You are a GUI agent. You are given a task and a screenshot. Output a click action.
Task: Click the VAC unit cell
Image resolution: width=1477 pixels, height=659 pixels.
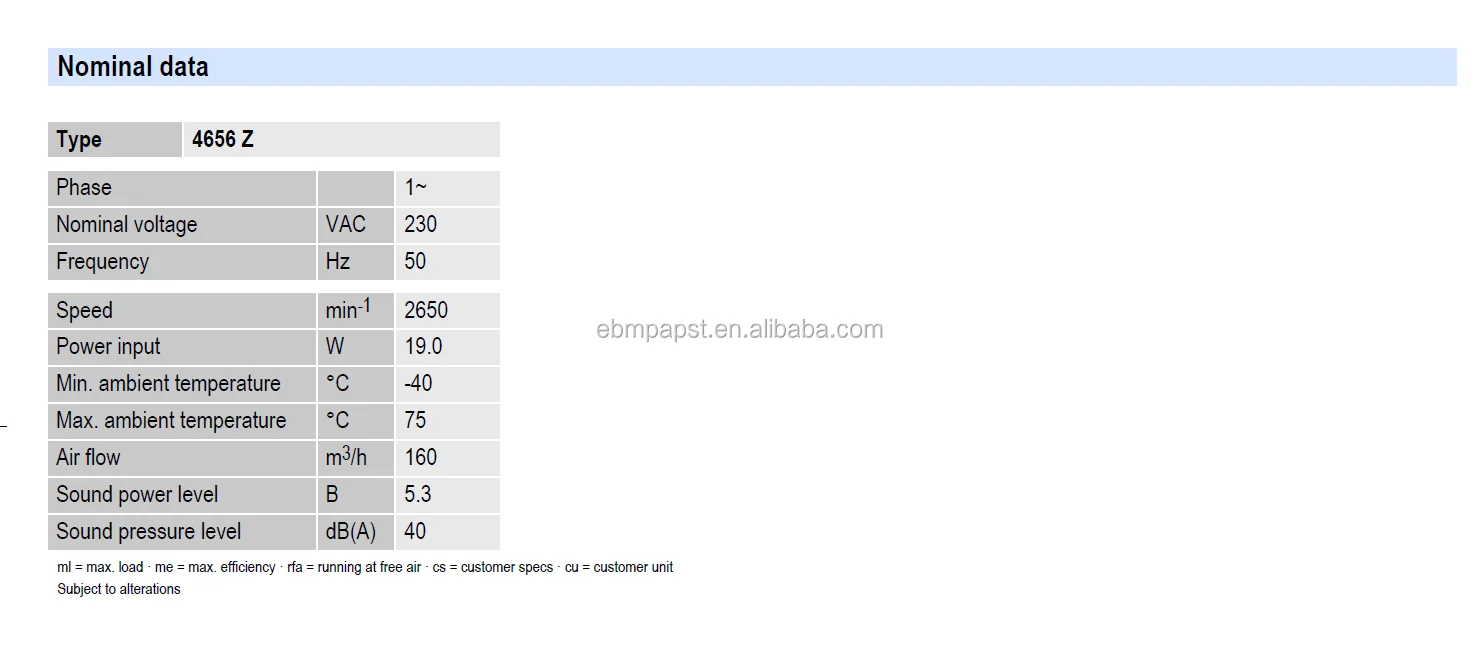346,225
